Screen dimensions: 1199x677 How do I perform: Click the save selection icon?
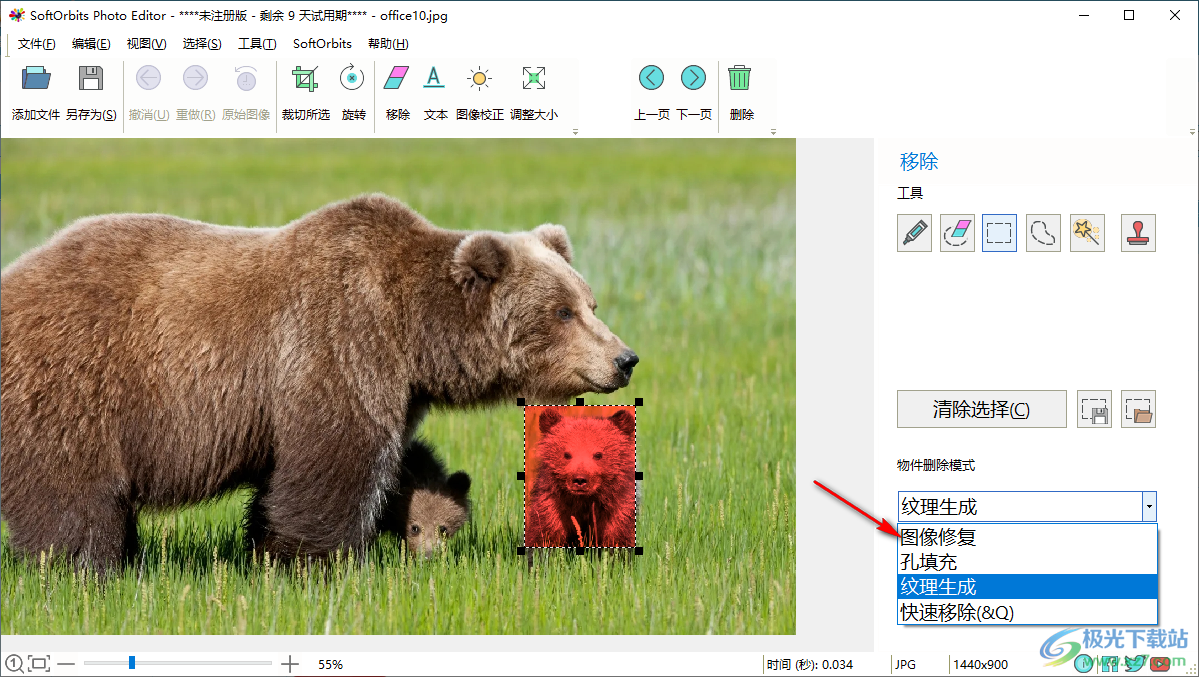1094,408
